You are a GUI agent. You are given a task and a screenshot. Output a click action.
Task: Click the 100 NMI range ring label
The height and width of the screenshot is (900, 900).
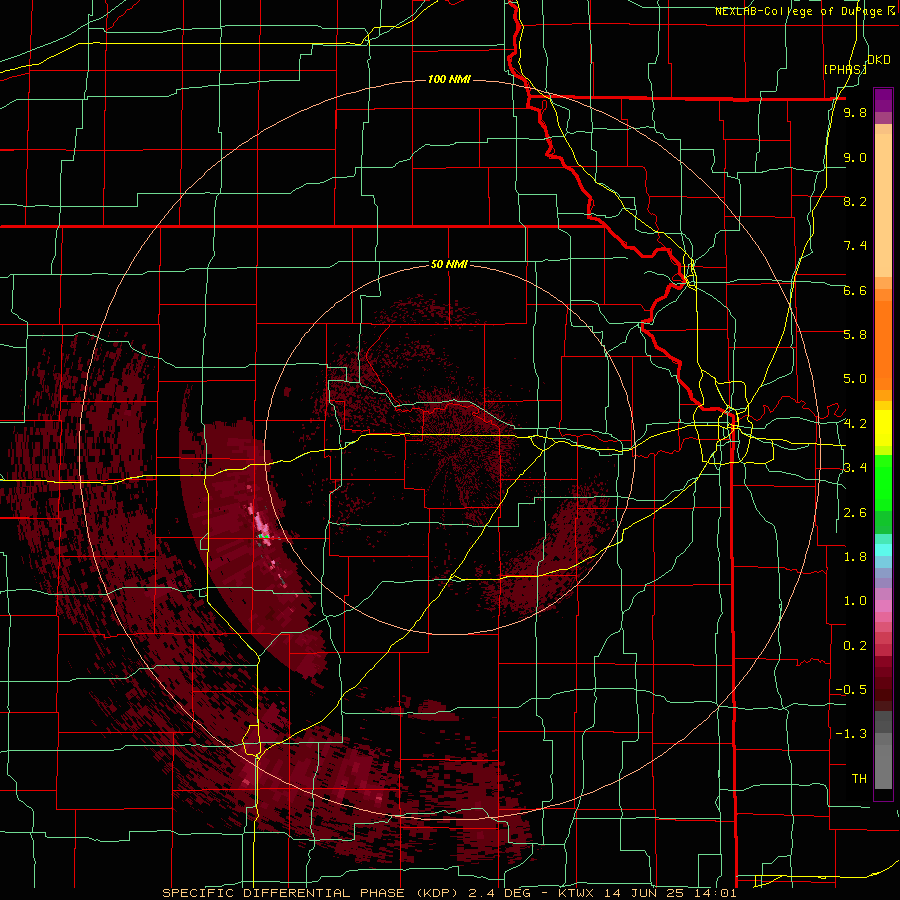449,79
